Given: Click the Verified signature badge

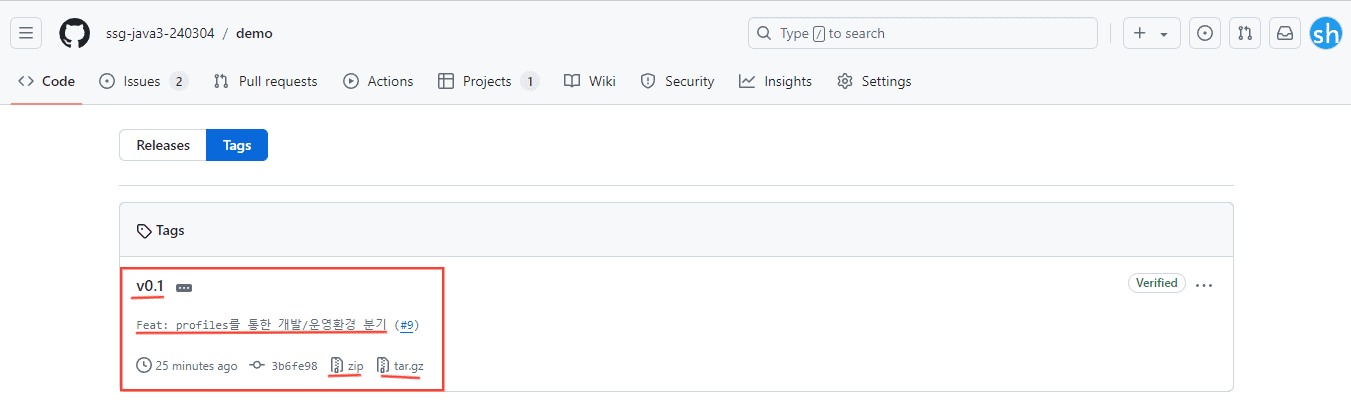Looking at the screenshot, I should click(1156, 283).
